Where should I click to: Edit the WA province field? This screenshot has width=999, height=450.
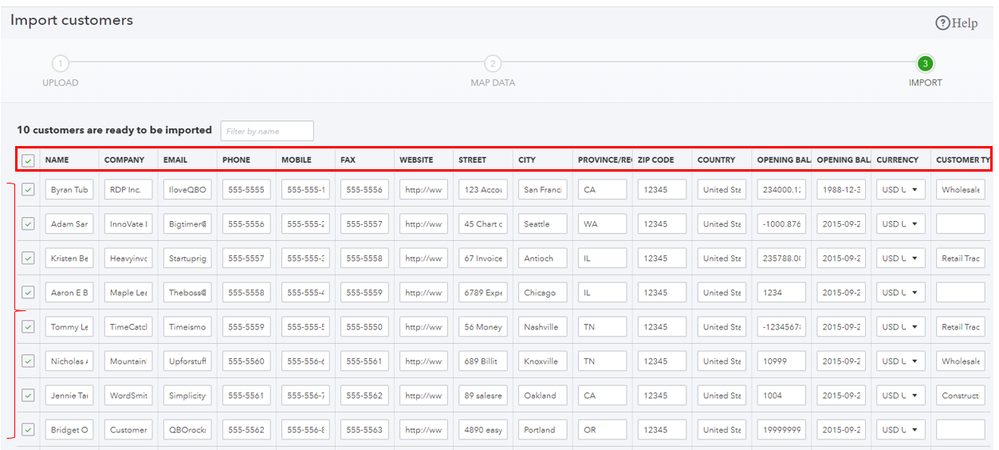tap(602, 224)
